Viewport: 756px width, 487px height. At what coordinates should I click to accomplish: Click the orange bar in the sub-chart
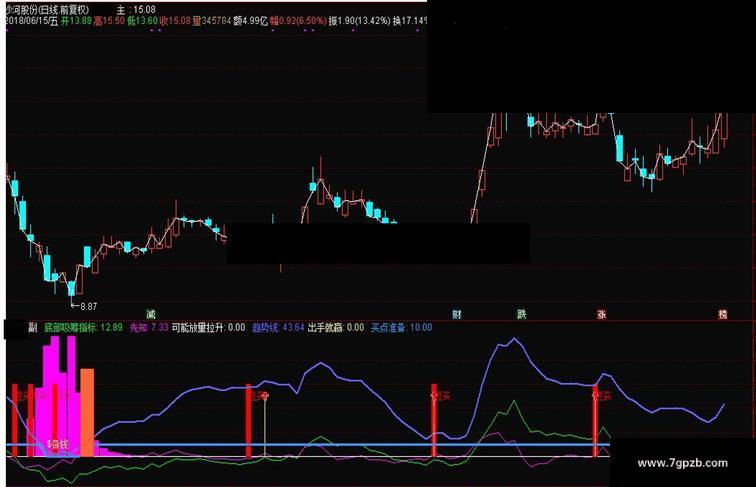pos(87,412)
